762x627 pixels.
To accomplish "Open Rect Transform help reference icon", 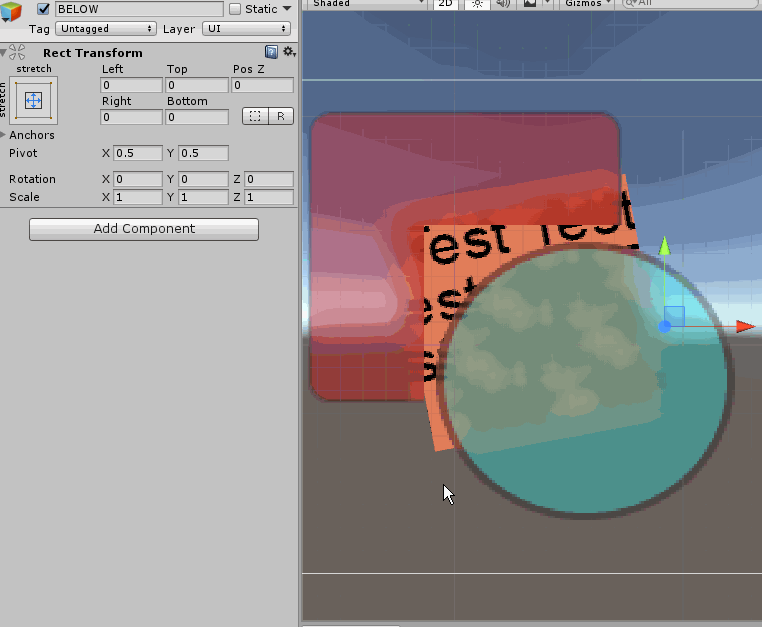I will 271,52.
